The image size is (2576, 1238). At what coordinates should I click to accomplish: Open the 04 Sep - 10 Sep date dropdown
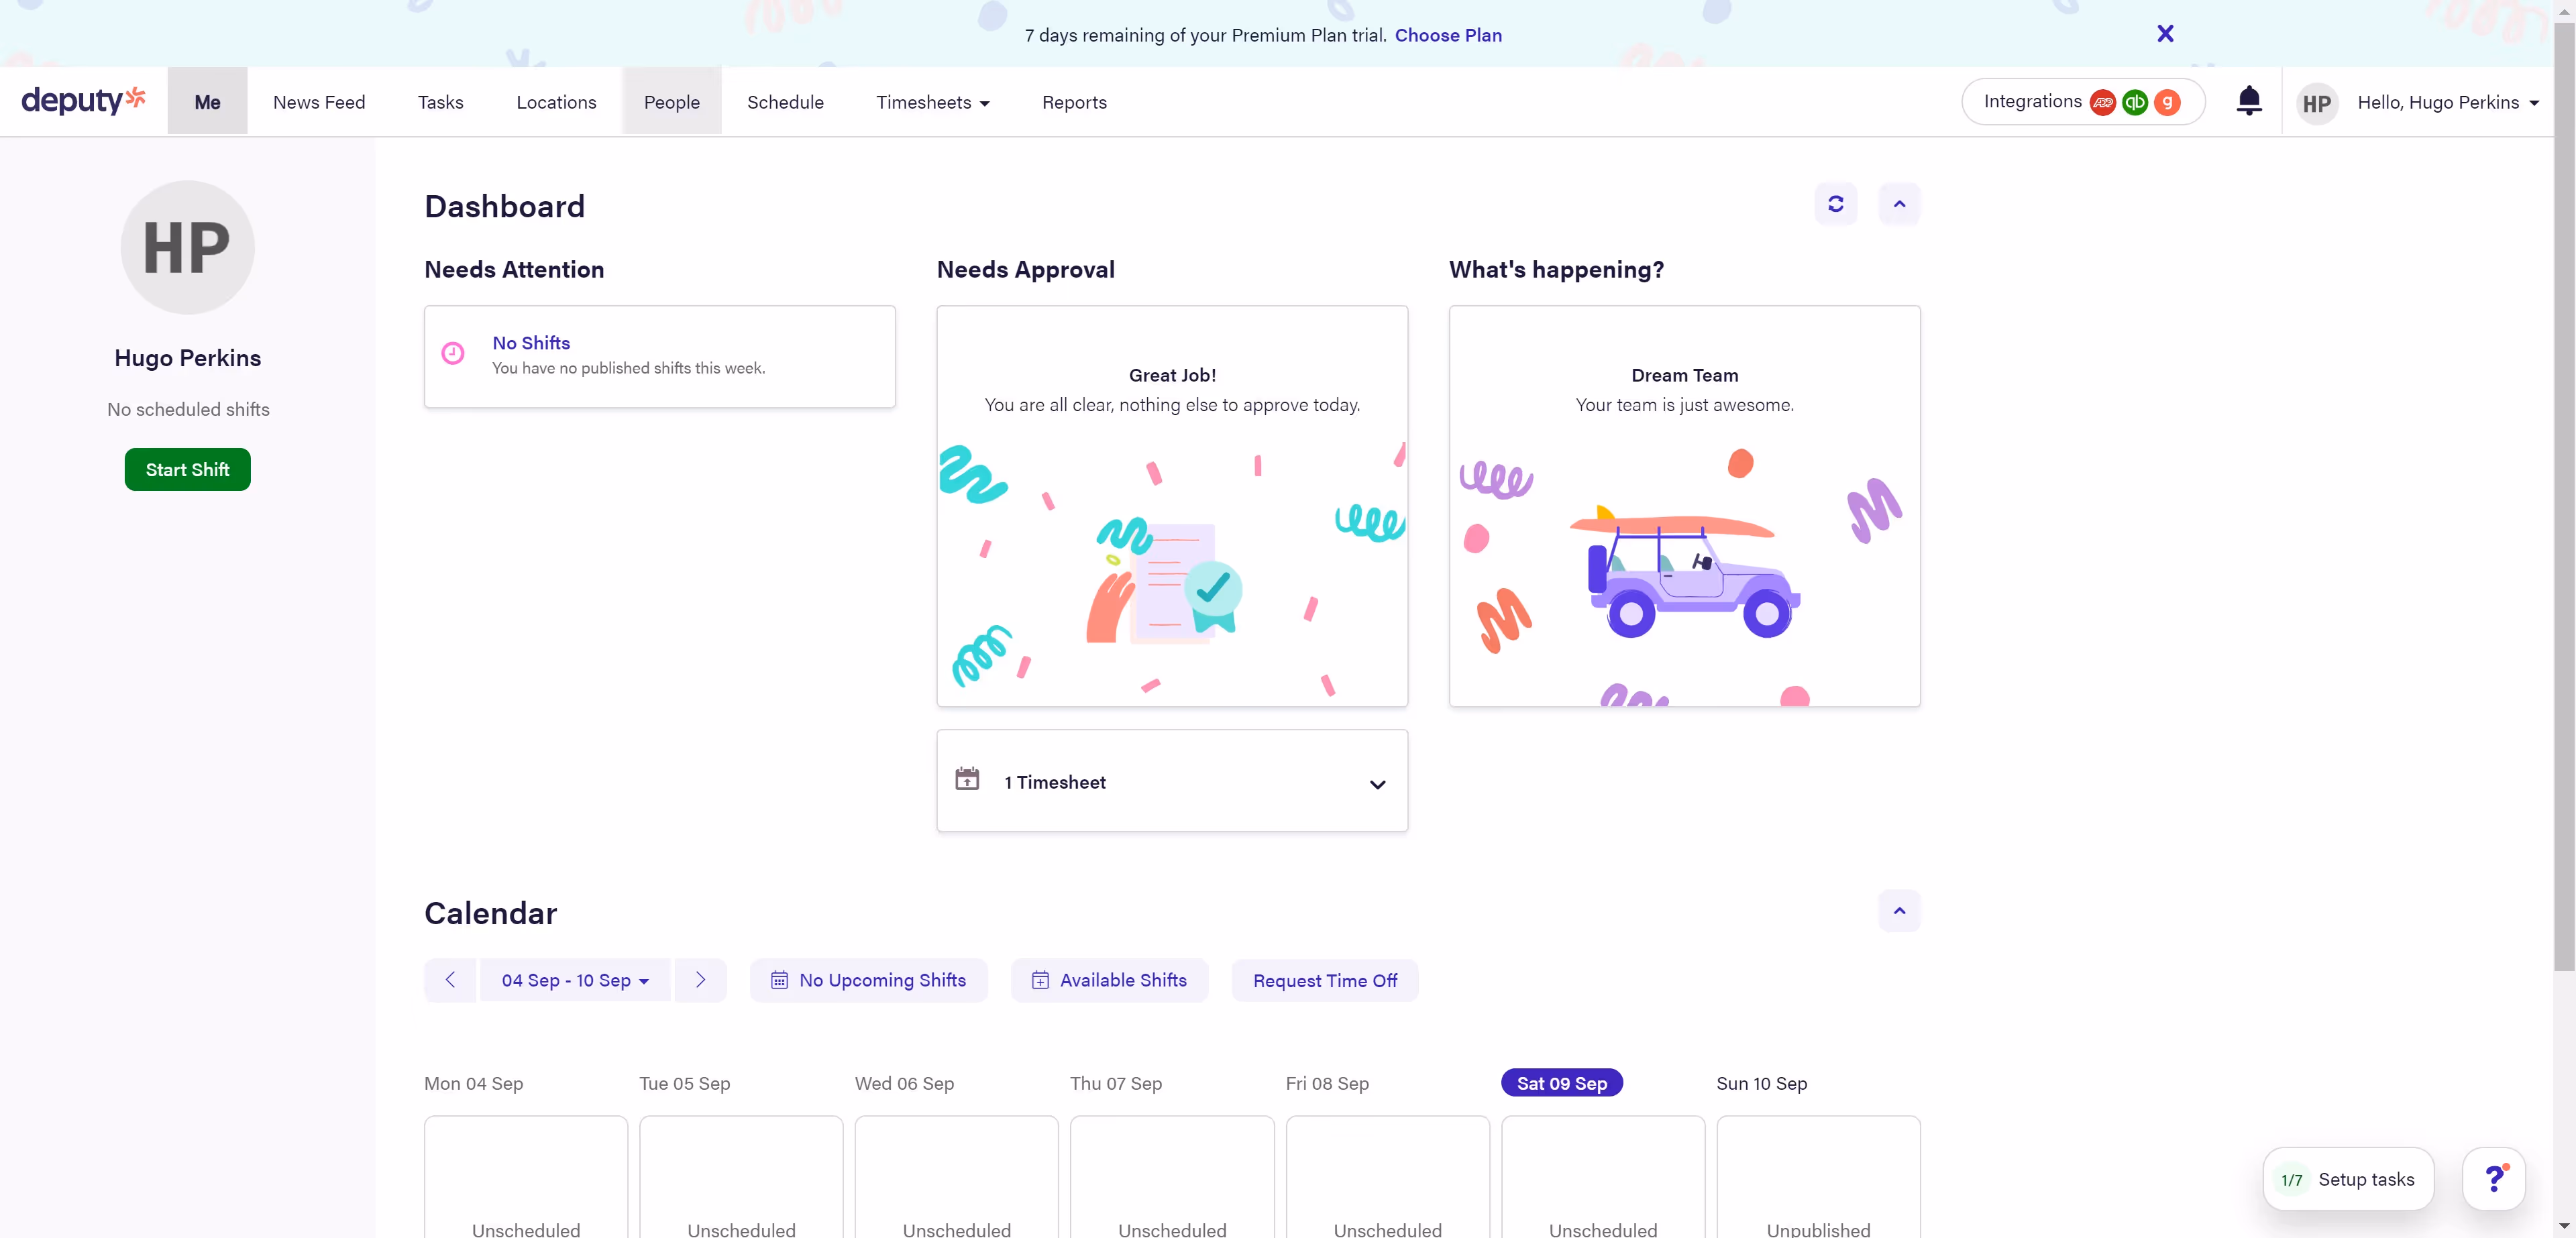(x=575, y=980)
